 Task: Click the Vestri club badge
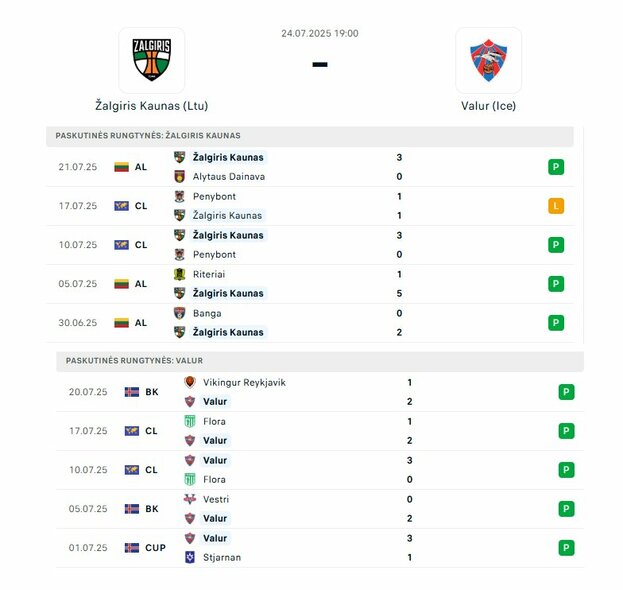tap(190, 499)
